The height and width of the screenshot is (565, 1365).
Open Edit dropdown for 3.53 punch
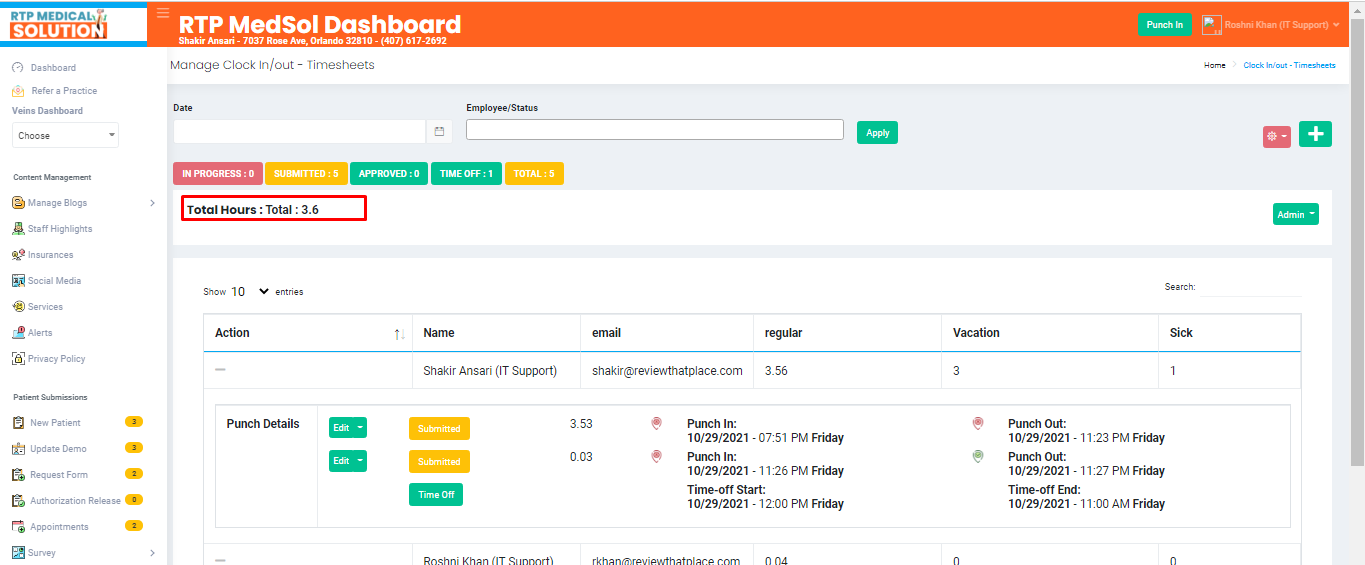348,428
